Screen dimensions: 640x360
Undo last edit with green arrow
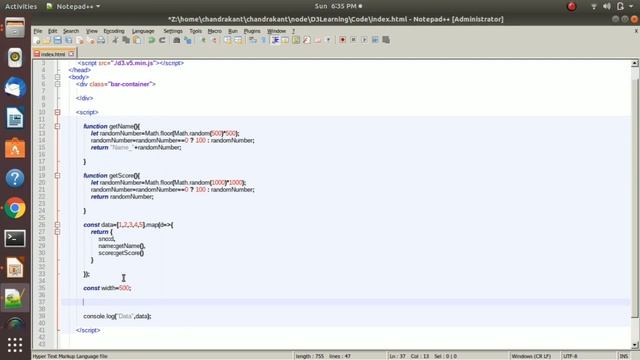point(151,40)
